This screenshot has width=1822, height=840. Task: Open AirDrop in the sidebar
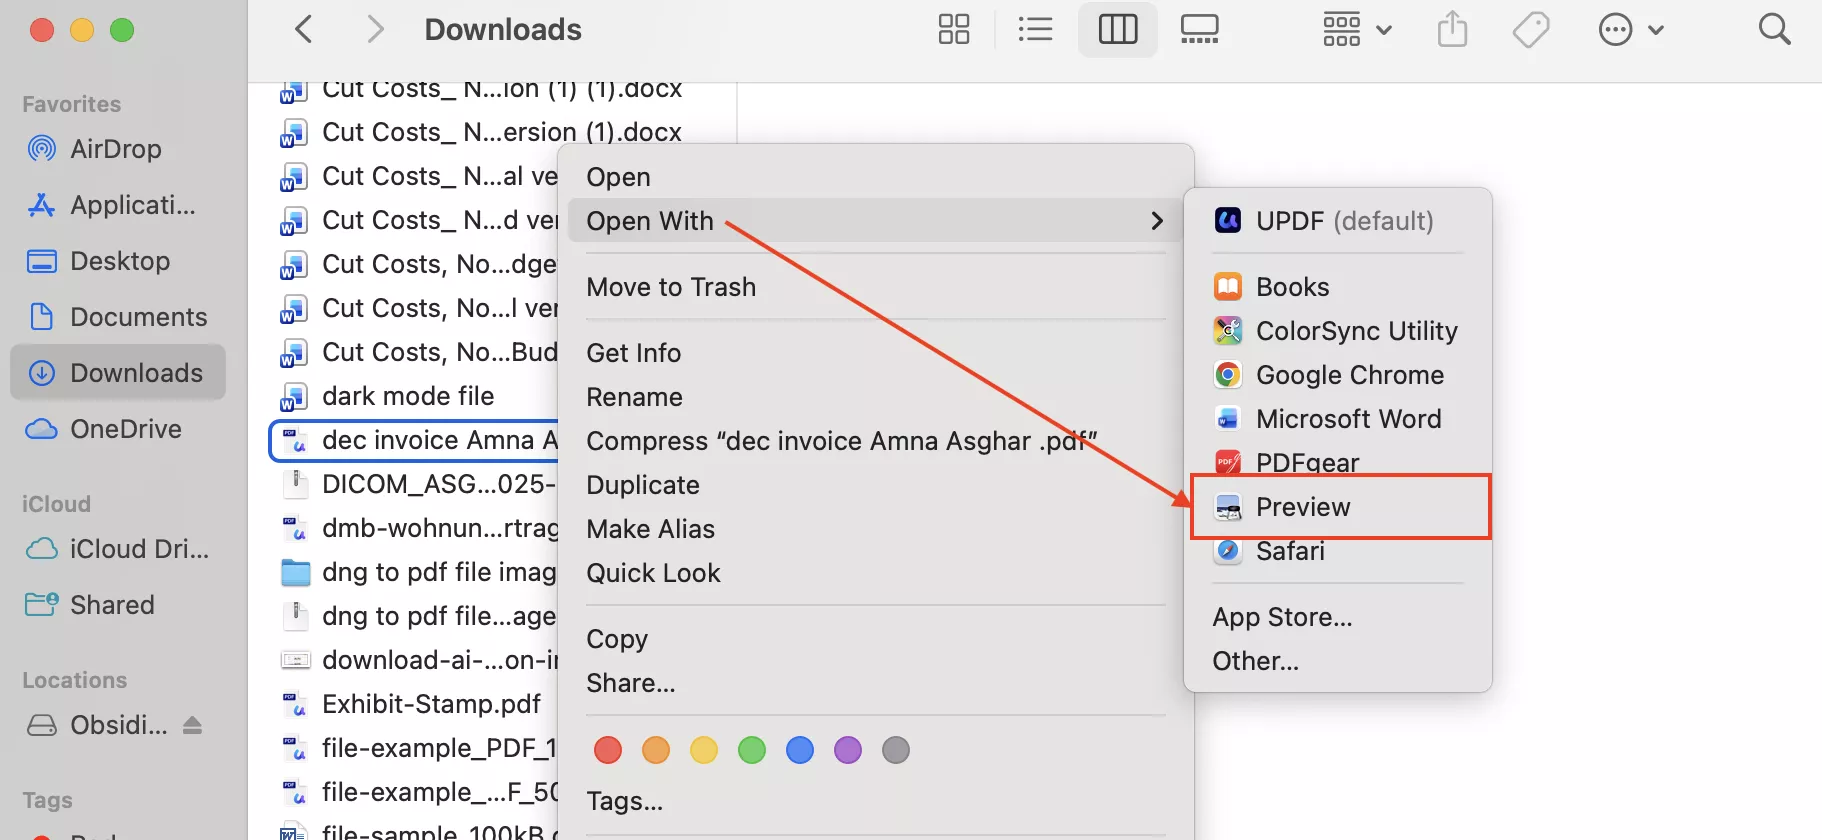click(118, 149)
